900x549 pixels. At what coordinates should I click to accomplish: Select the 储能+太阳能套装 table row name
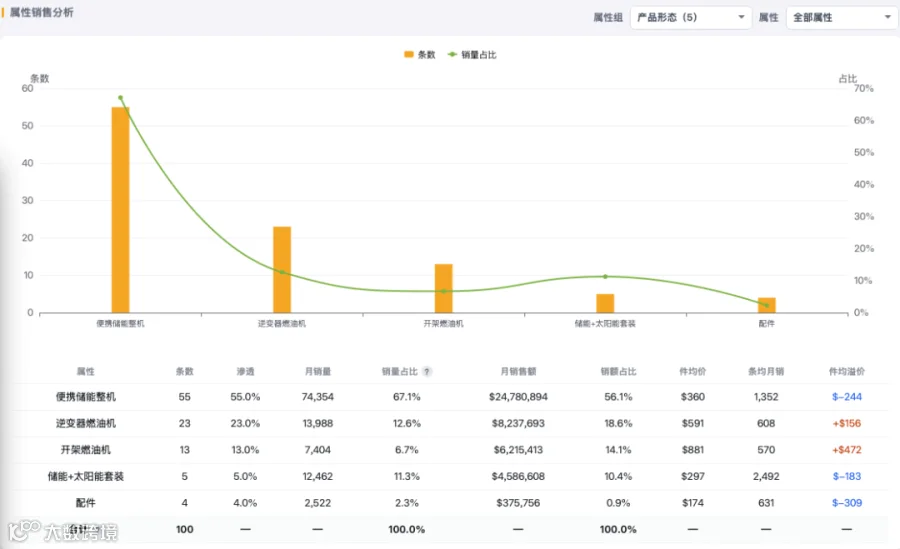pos(86,476)
